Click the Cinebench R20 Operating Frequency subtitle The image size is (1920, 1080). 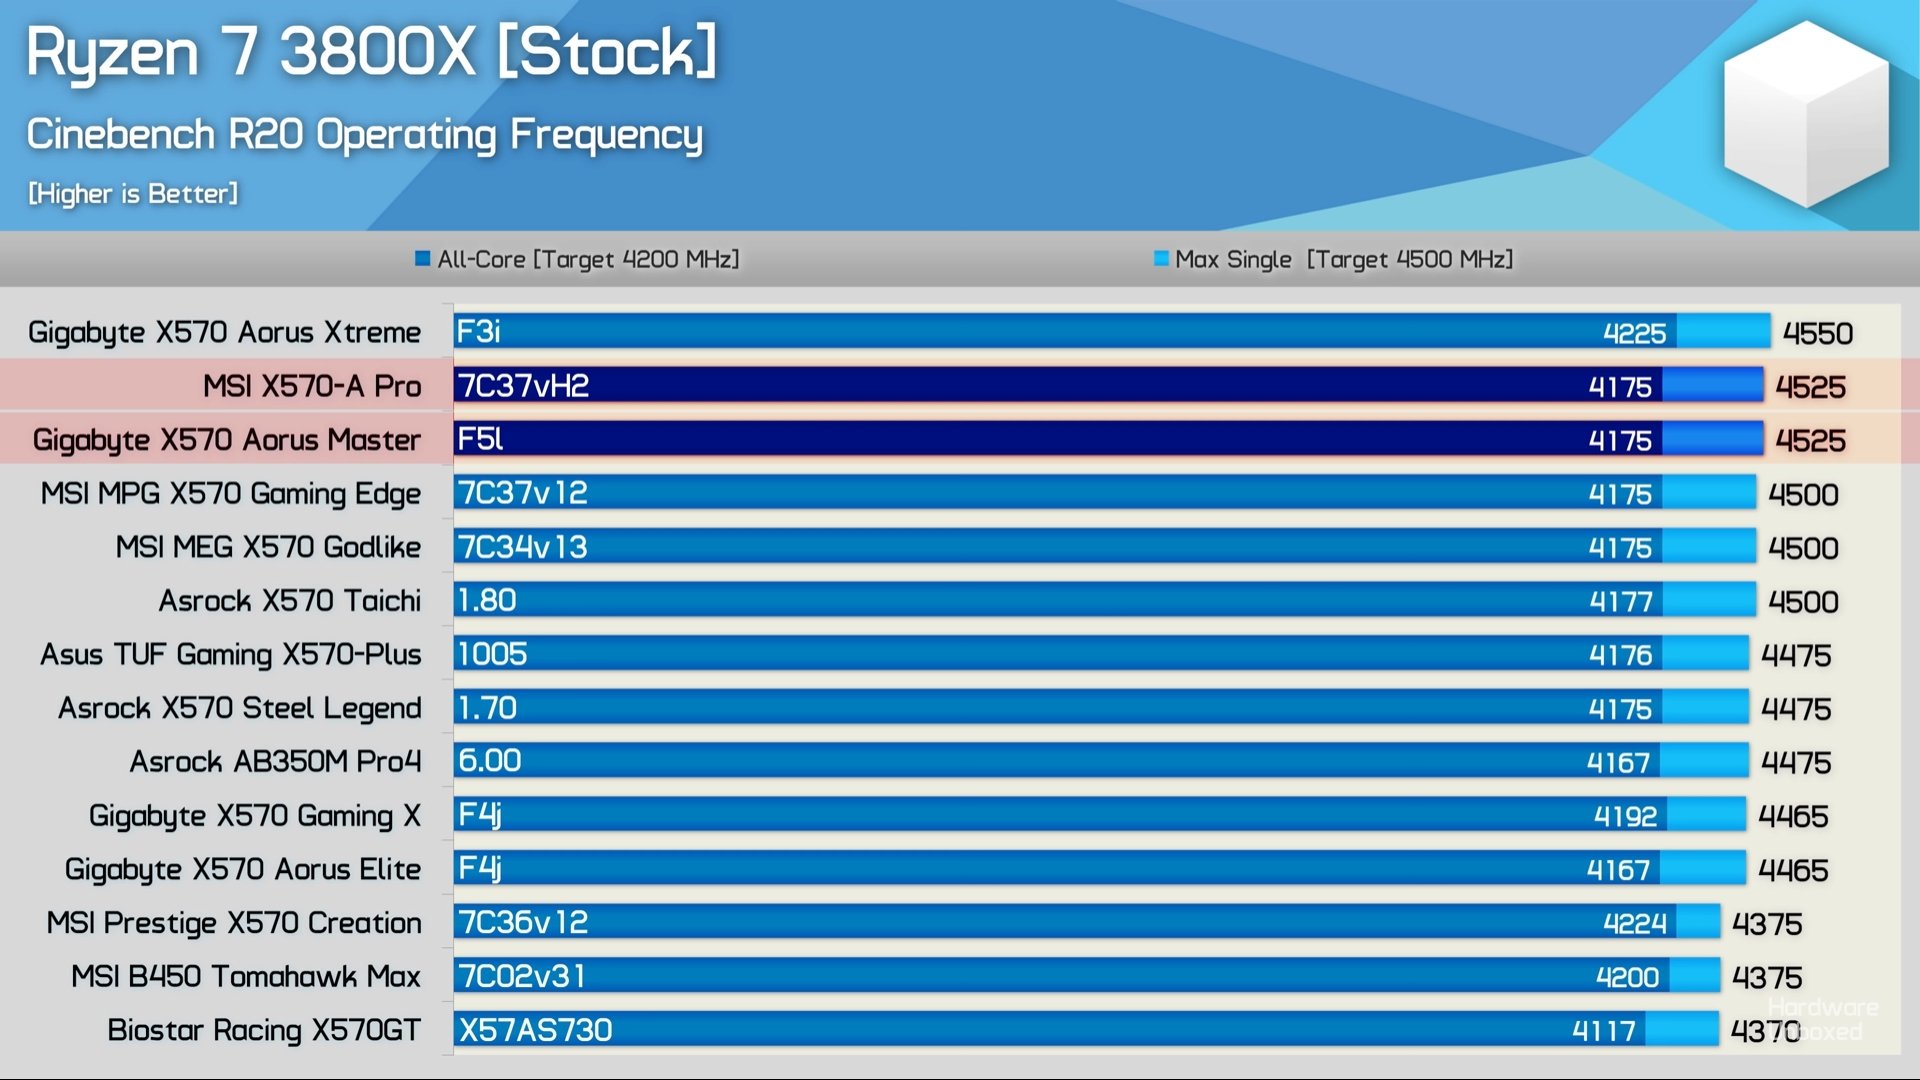[364, 135]
